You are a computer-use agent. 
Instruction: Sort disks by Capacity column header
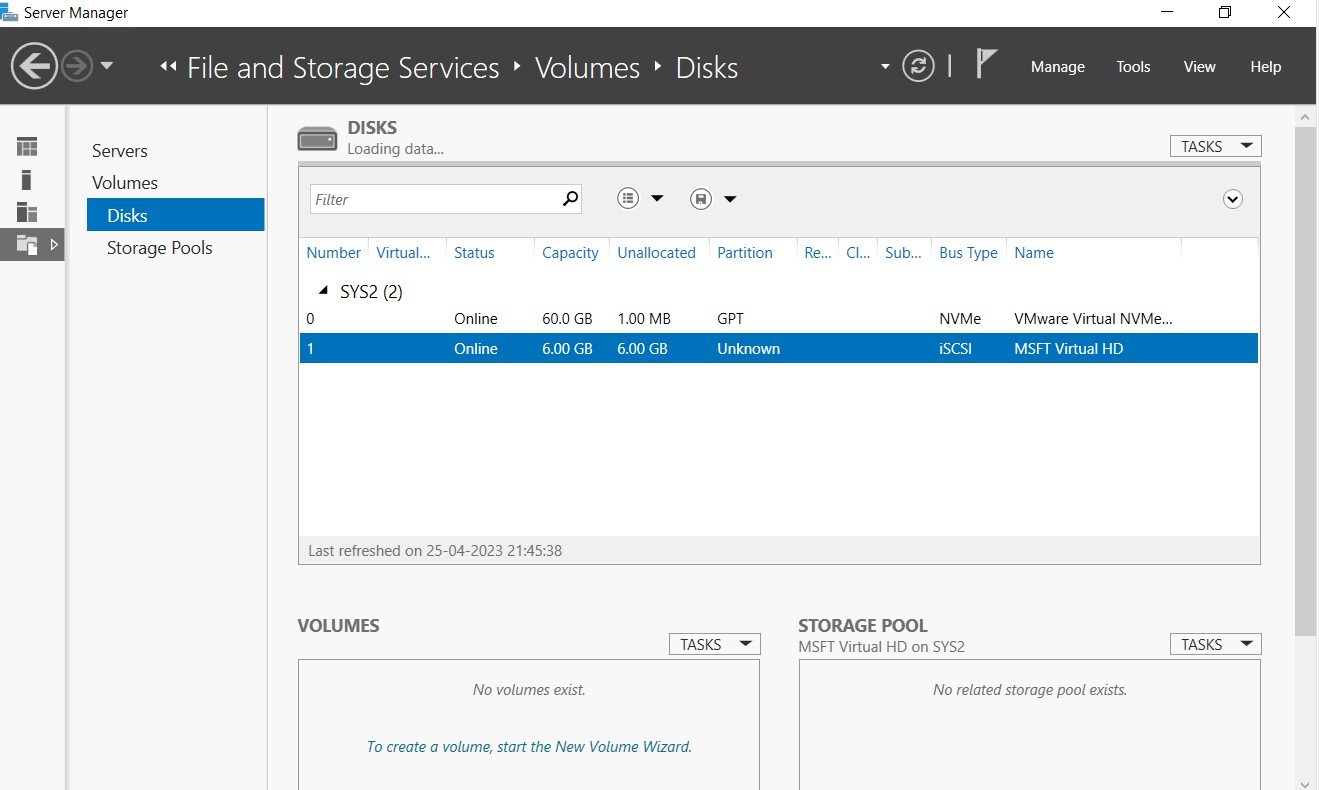pos(570,253)
